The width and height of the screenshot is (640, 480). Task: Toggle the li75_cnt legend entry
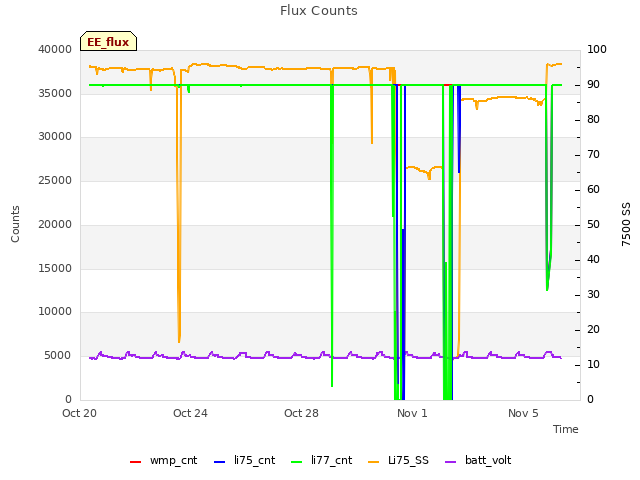[244, 460]
